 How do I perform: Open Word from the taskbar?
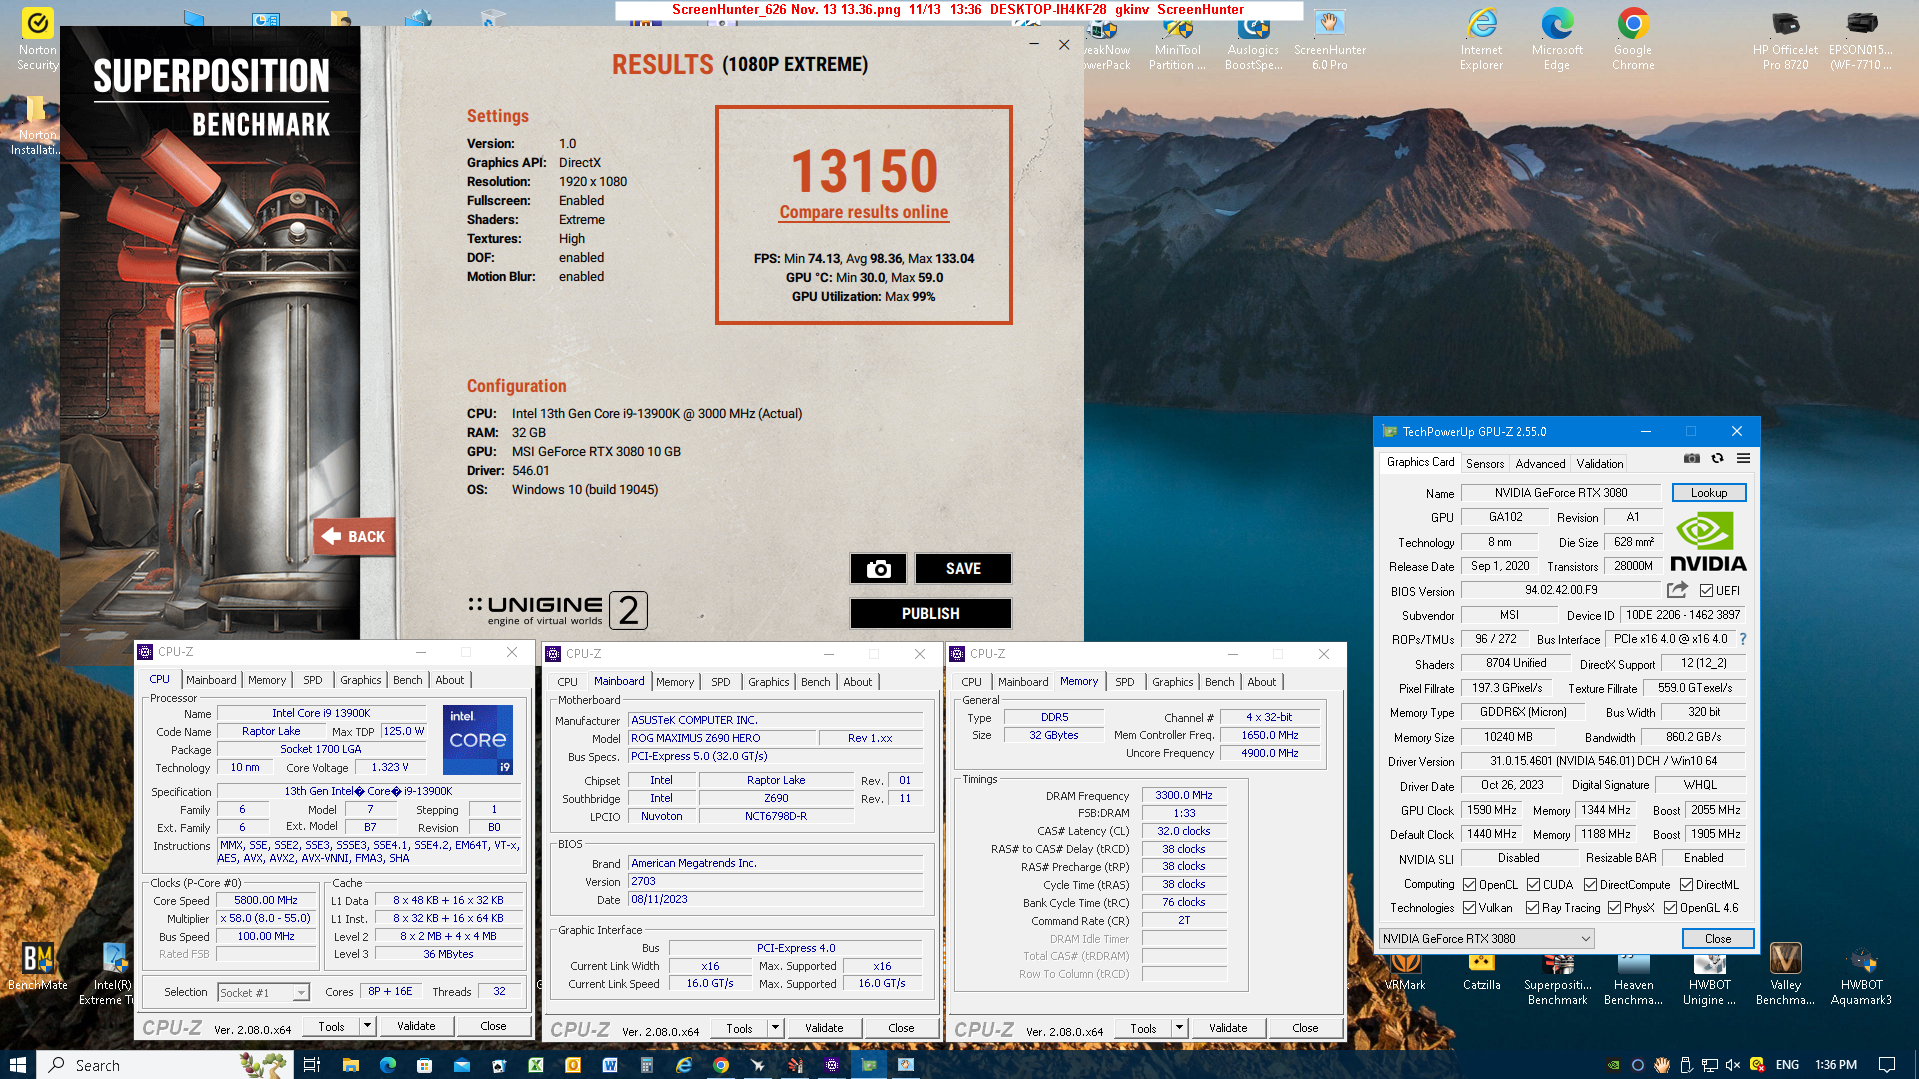coord(609,1065)
